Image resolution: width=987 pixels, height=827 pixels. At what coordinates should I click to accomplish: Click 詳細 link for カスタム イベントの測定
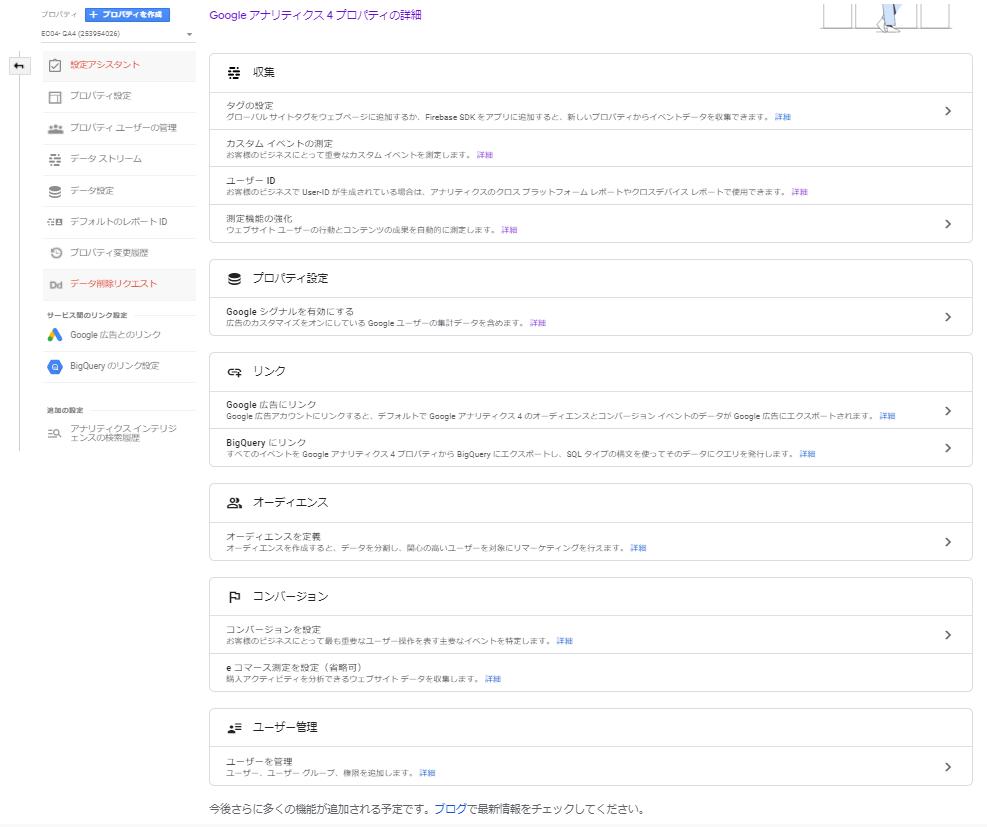coord(485,155)
